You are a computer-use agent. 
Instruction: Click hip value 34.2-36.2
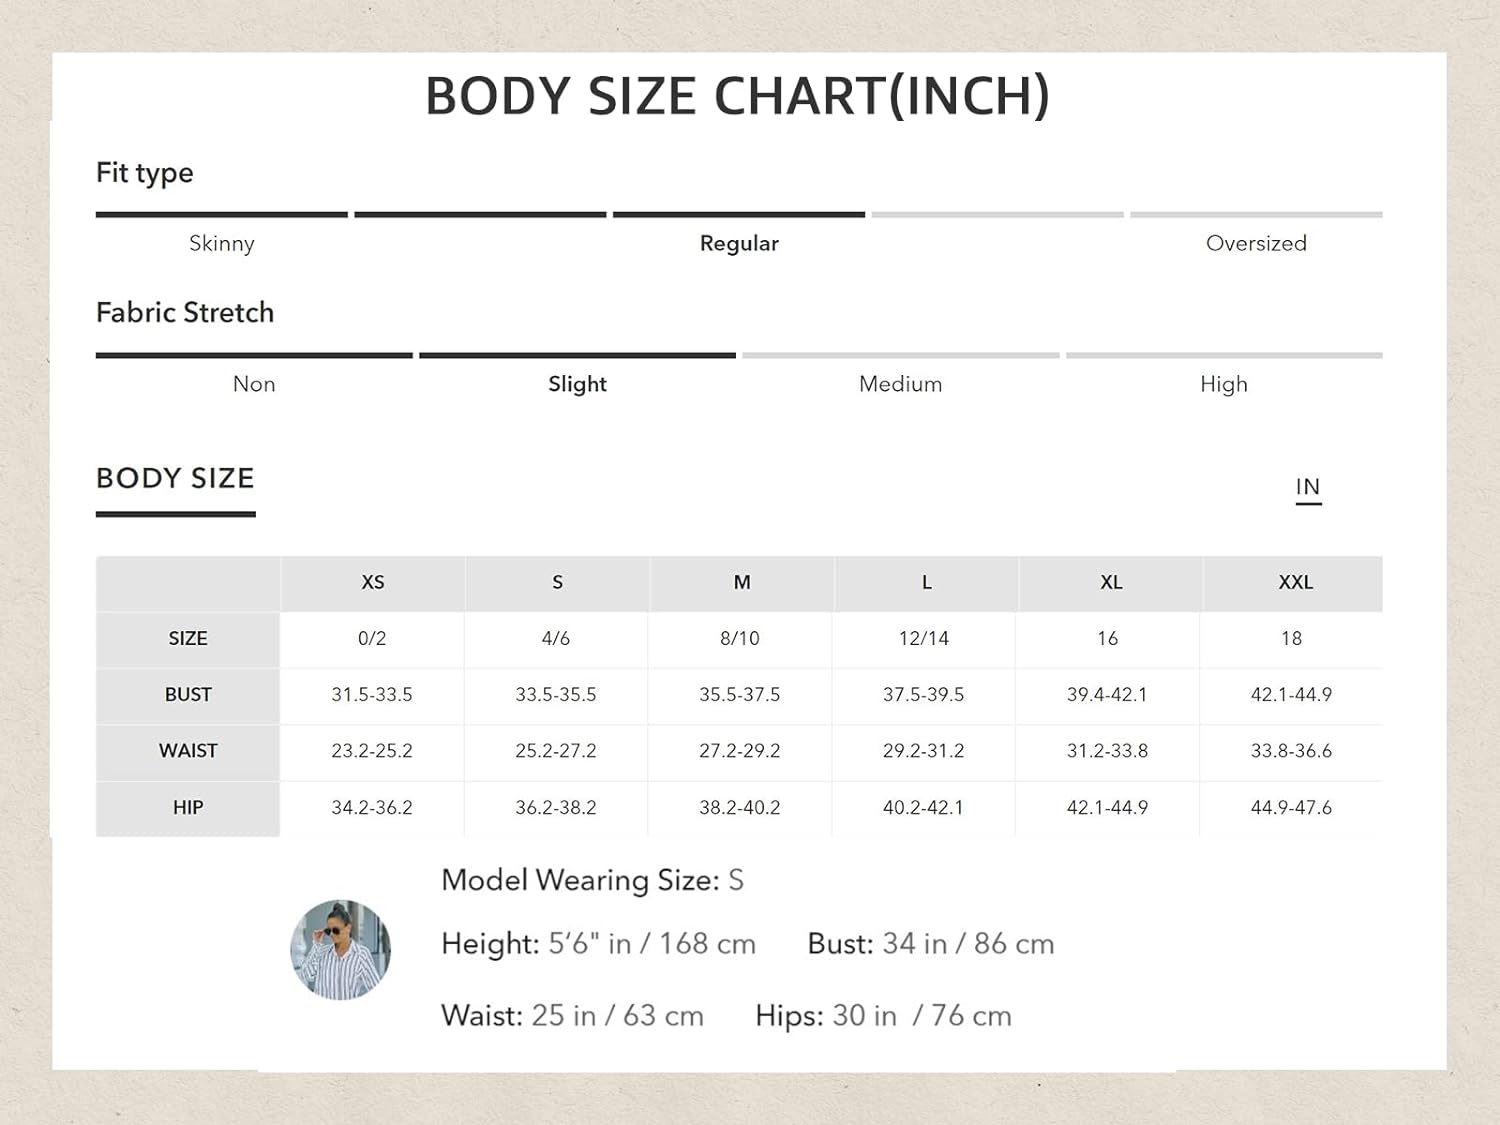pyautogui.click(x=372, y=808)
